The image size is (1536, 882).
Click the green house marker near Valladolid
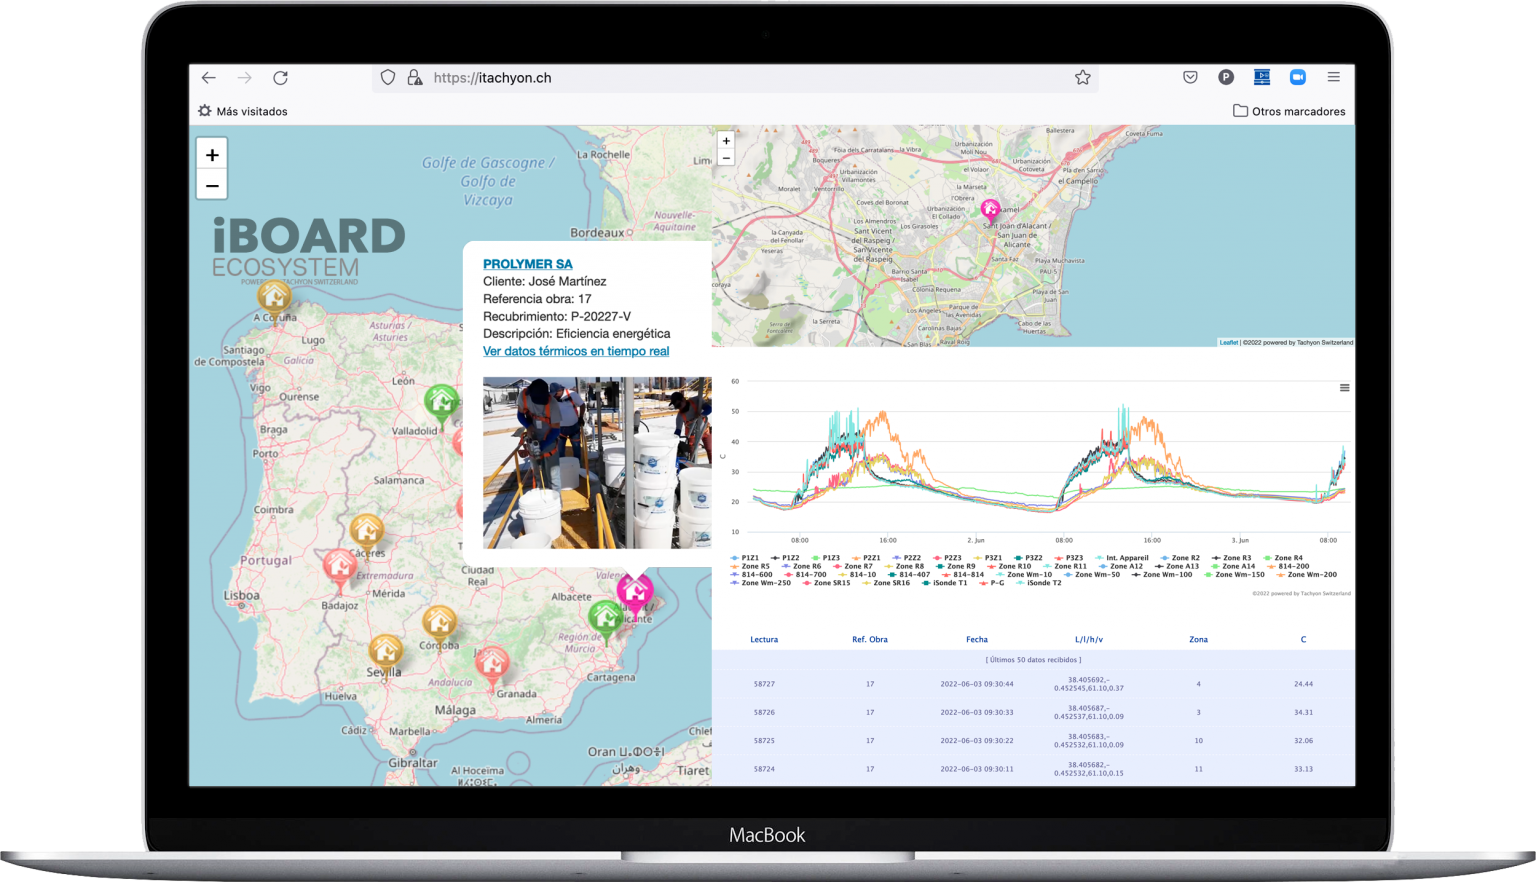(x=440, y=402)
